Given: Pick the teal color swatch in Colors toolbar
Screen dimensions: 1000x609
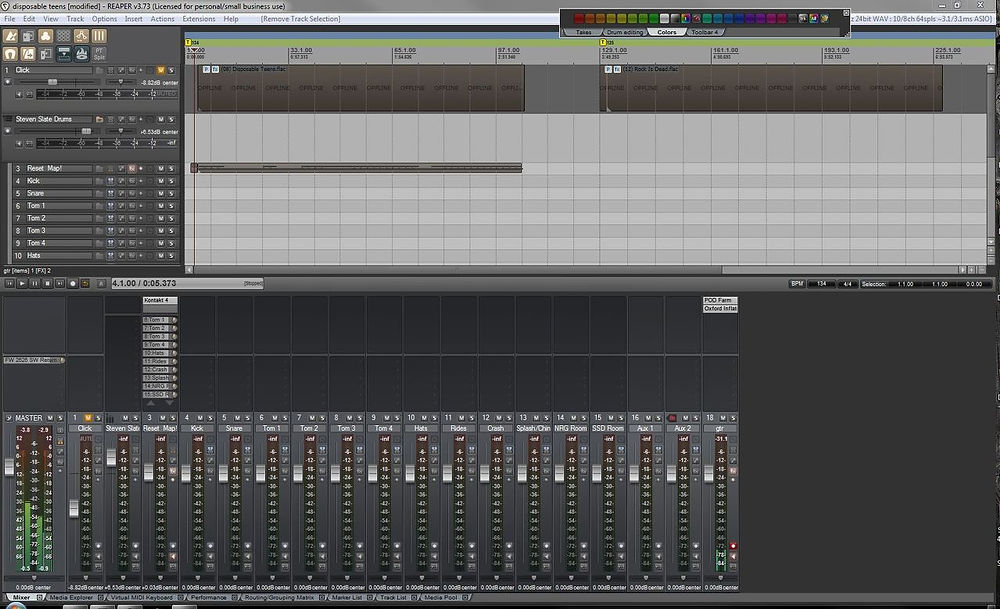Looking at the screenshot, I should (707, 18).
